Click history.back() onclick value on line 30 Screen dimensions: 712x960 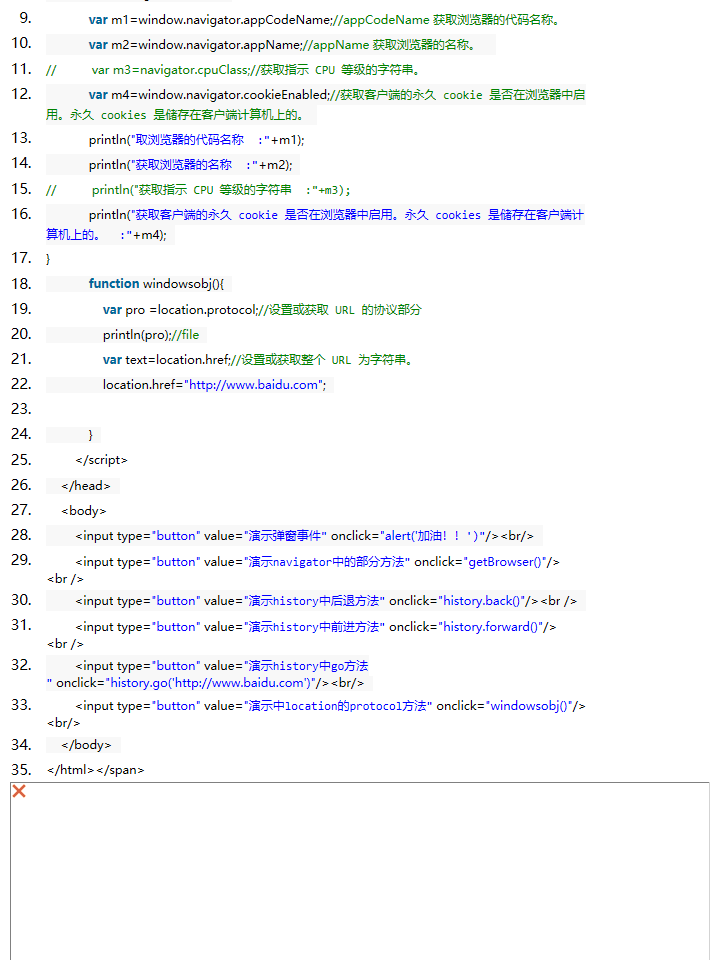tap(481, 601)
